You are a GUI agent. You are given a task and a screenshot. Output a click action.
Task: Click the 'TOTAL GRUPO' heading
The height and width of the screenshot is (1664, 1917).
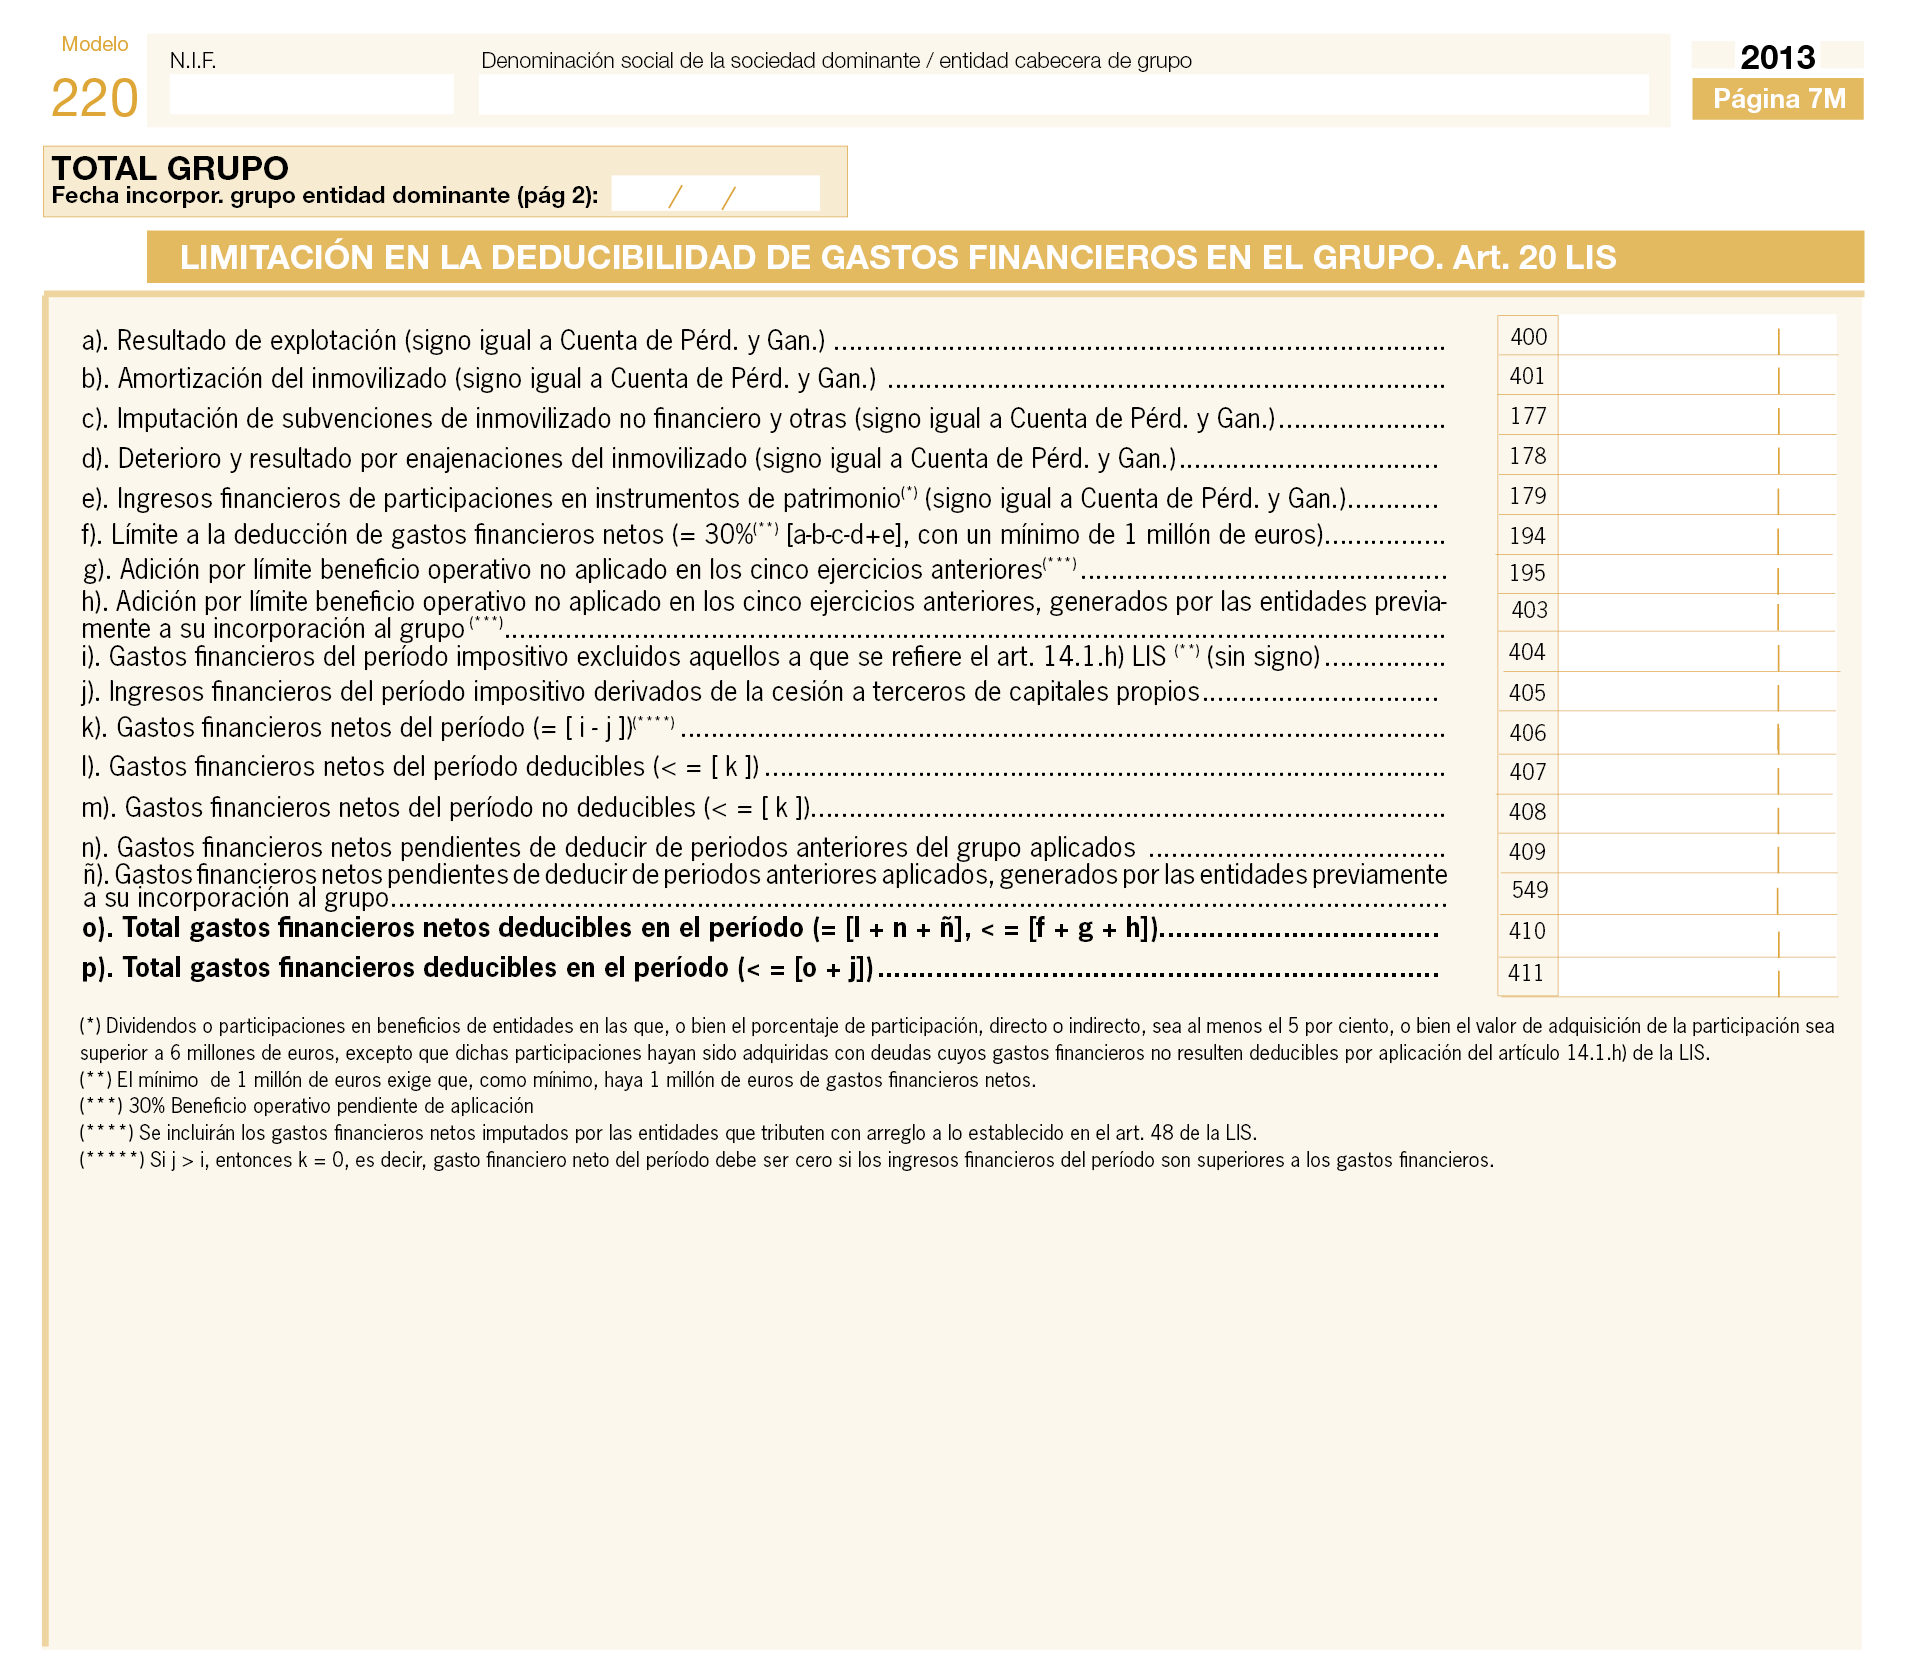pos(170,167)
